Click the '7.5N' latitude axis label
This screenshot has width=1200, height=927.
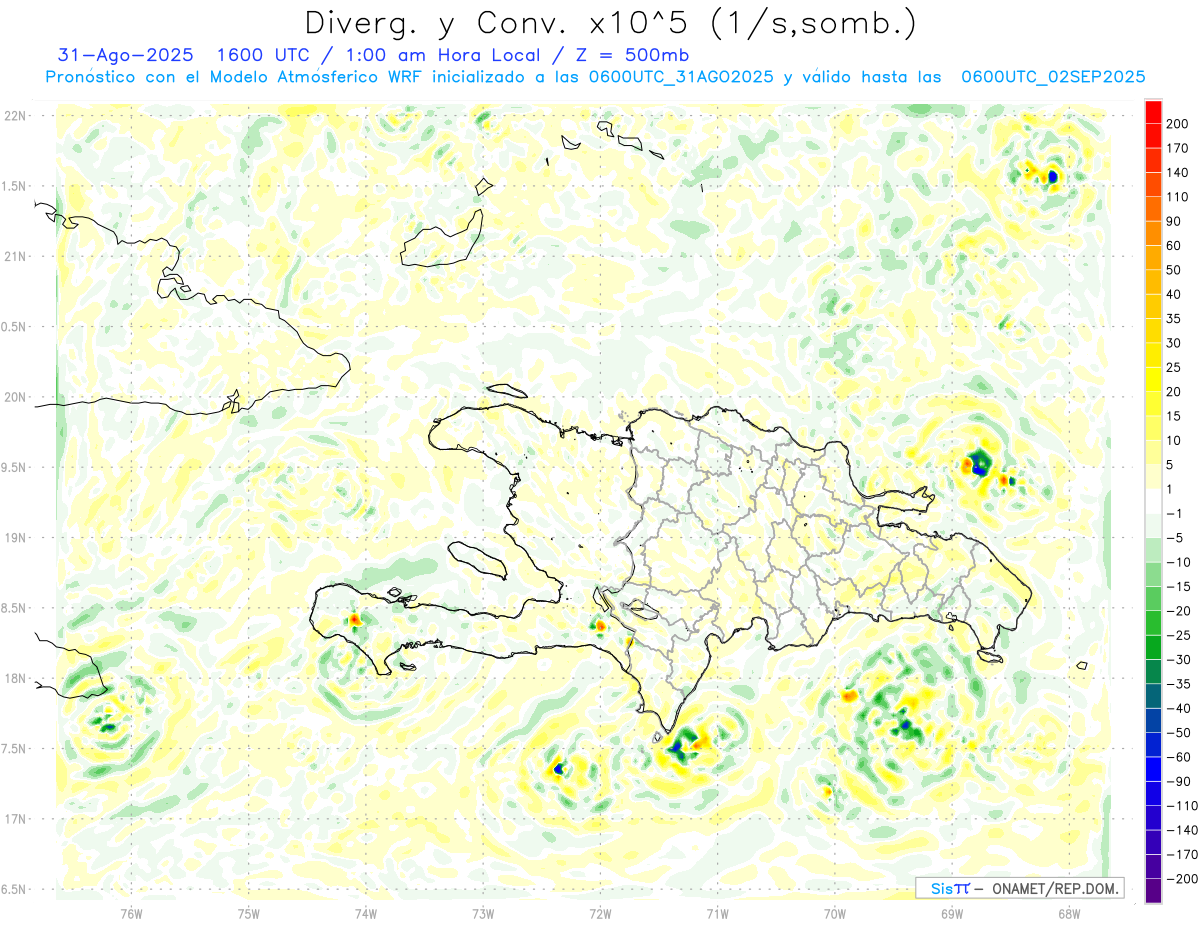[15, 748]
